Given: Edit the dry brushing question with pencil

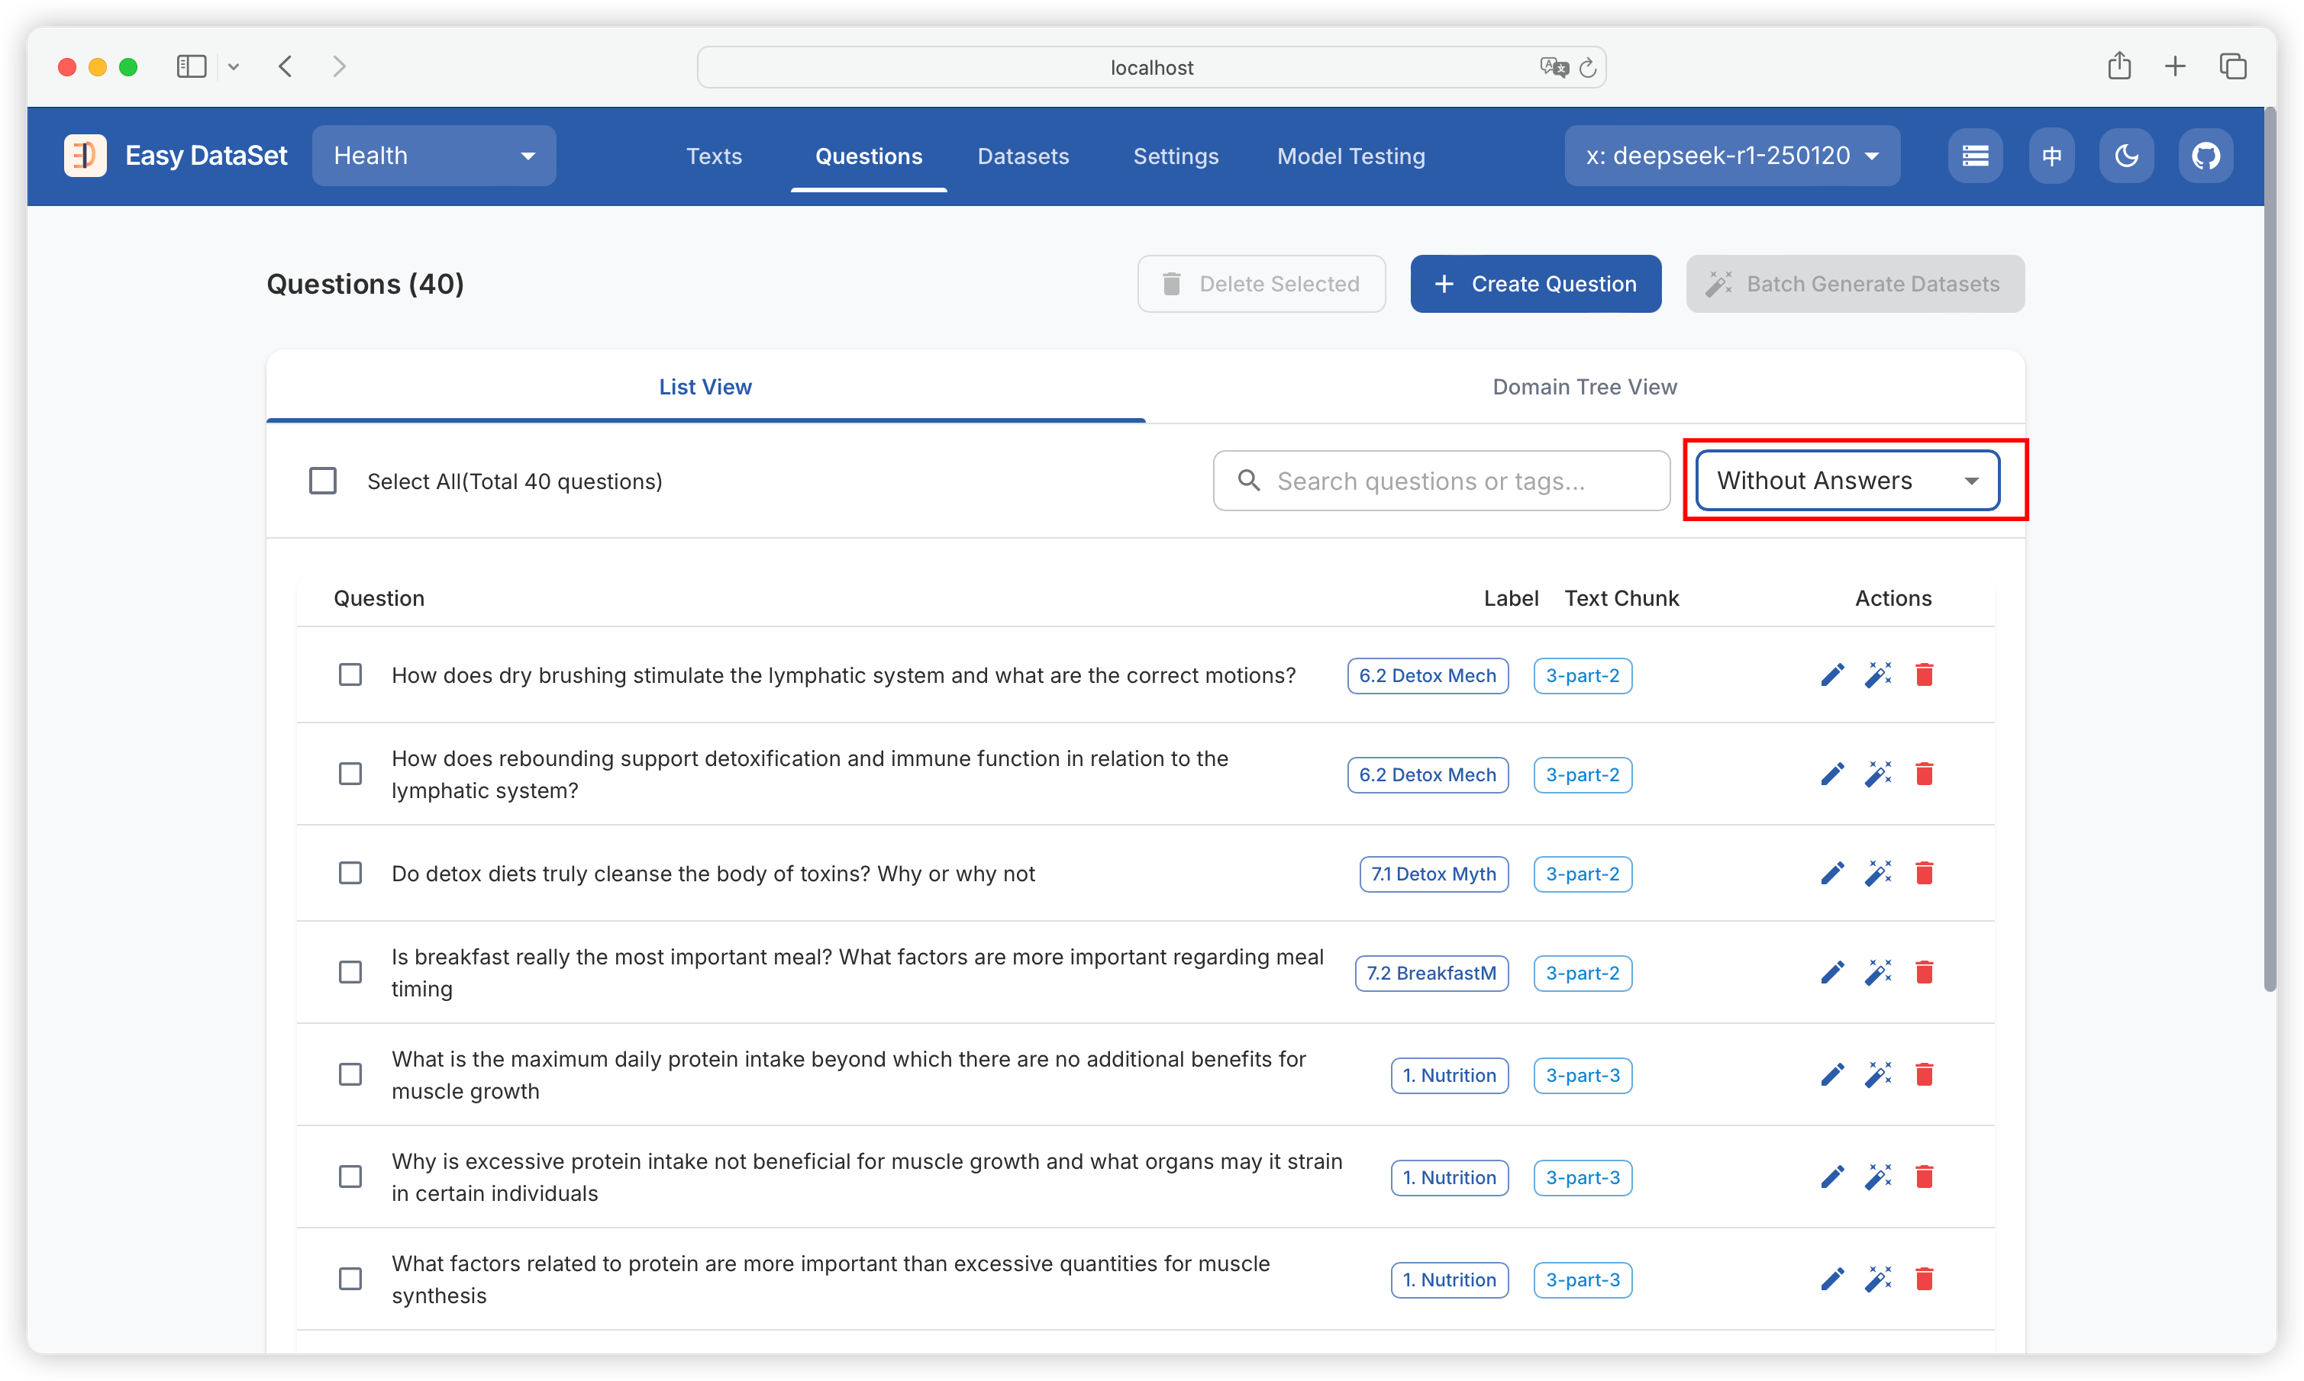Looking at the screenshot, I should [x=1832, y=675].
